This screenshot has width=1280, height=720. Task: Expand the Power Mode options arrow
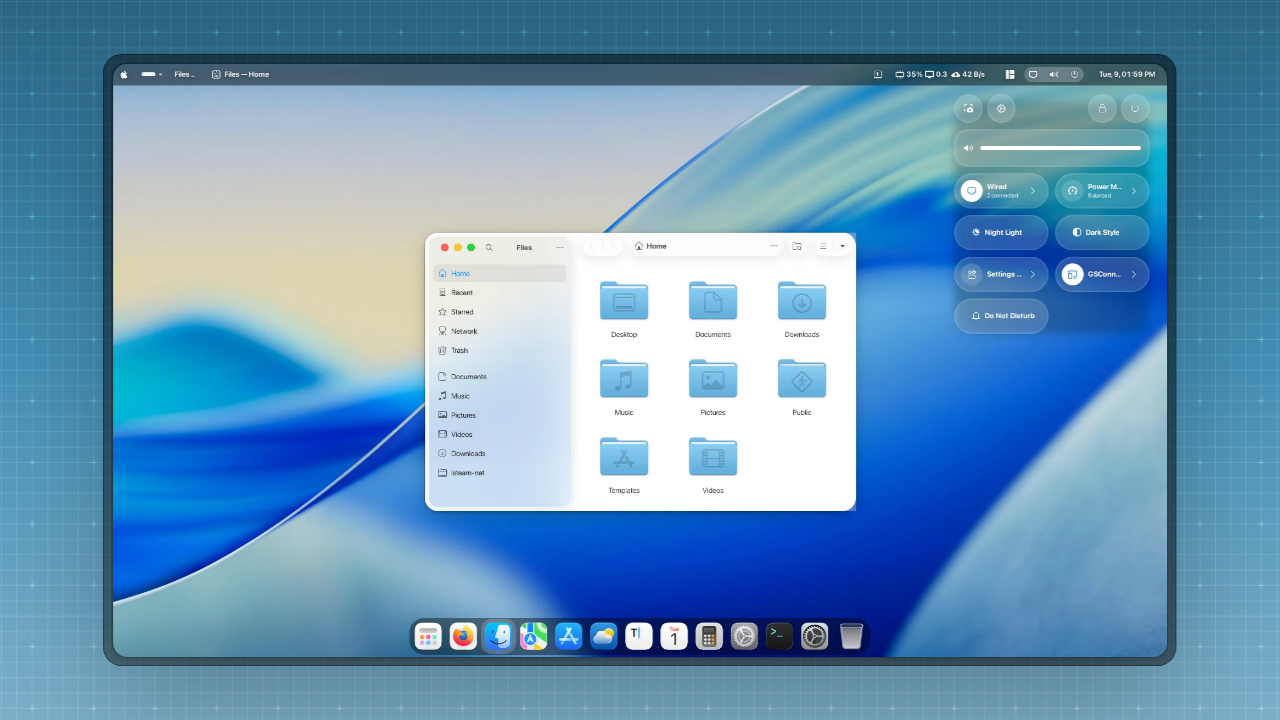click(1134, 190)
